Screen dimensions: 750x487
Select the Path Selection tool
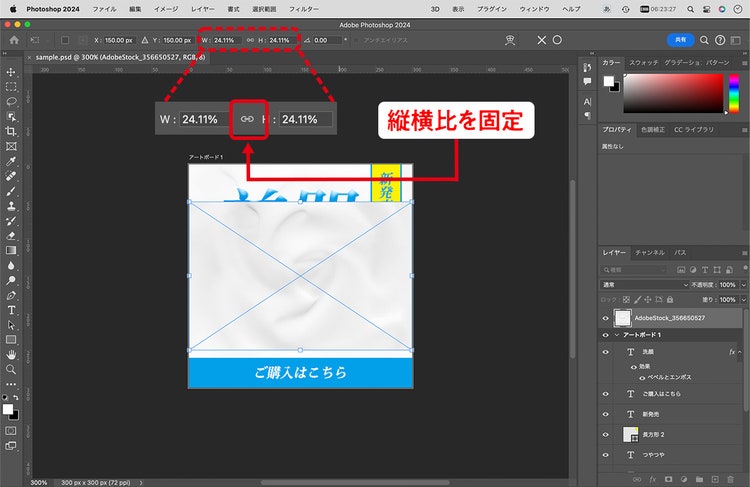[11, 325]
